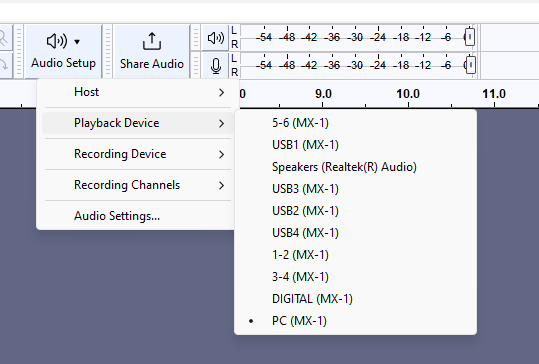
Task: Expand the Recording Channels chevron arrow
Action: tap(221, 185)
